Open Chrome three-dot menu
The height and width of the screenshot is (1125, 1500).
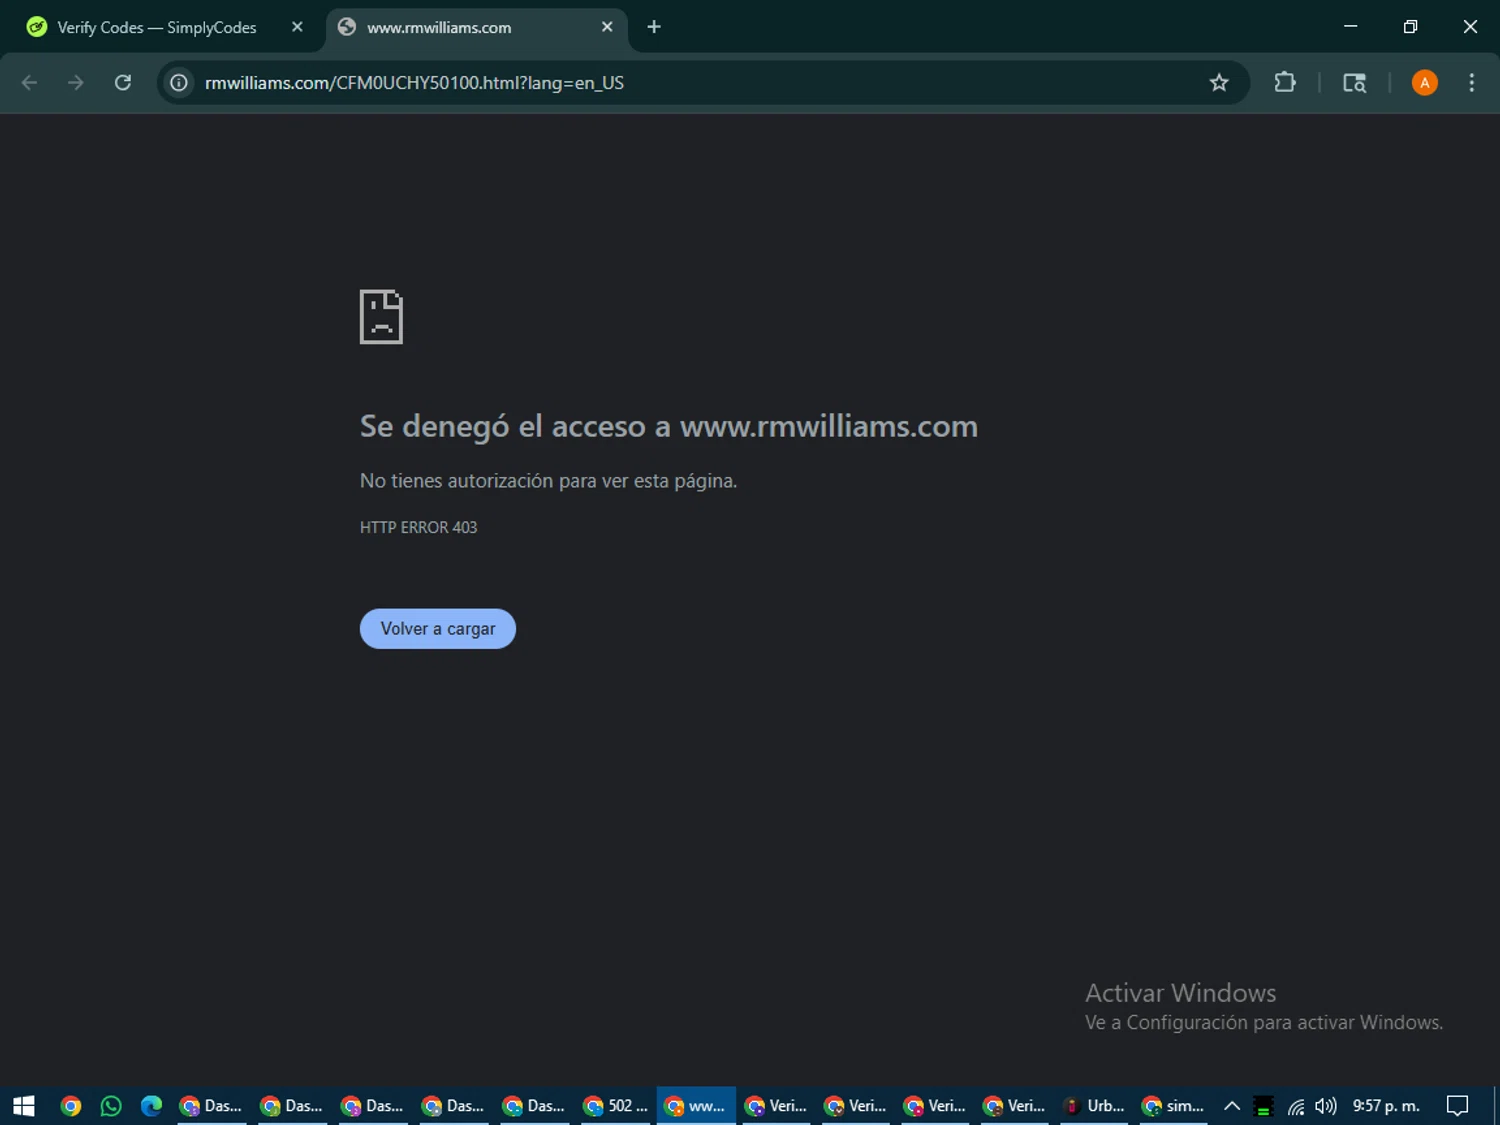pyautogui.click(x=1471, y=83)
